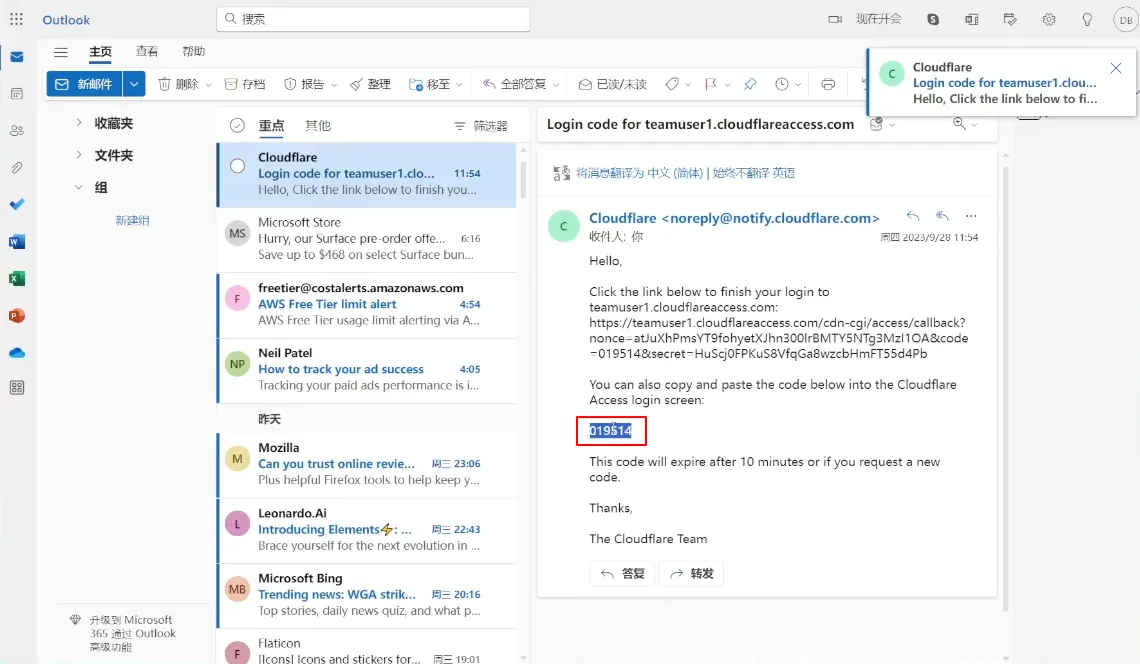The width and height of the screenshot is (1140, 664).
Task: Open more actions ellipsis in message header
Action: click(x=971, y=216)
